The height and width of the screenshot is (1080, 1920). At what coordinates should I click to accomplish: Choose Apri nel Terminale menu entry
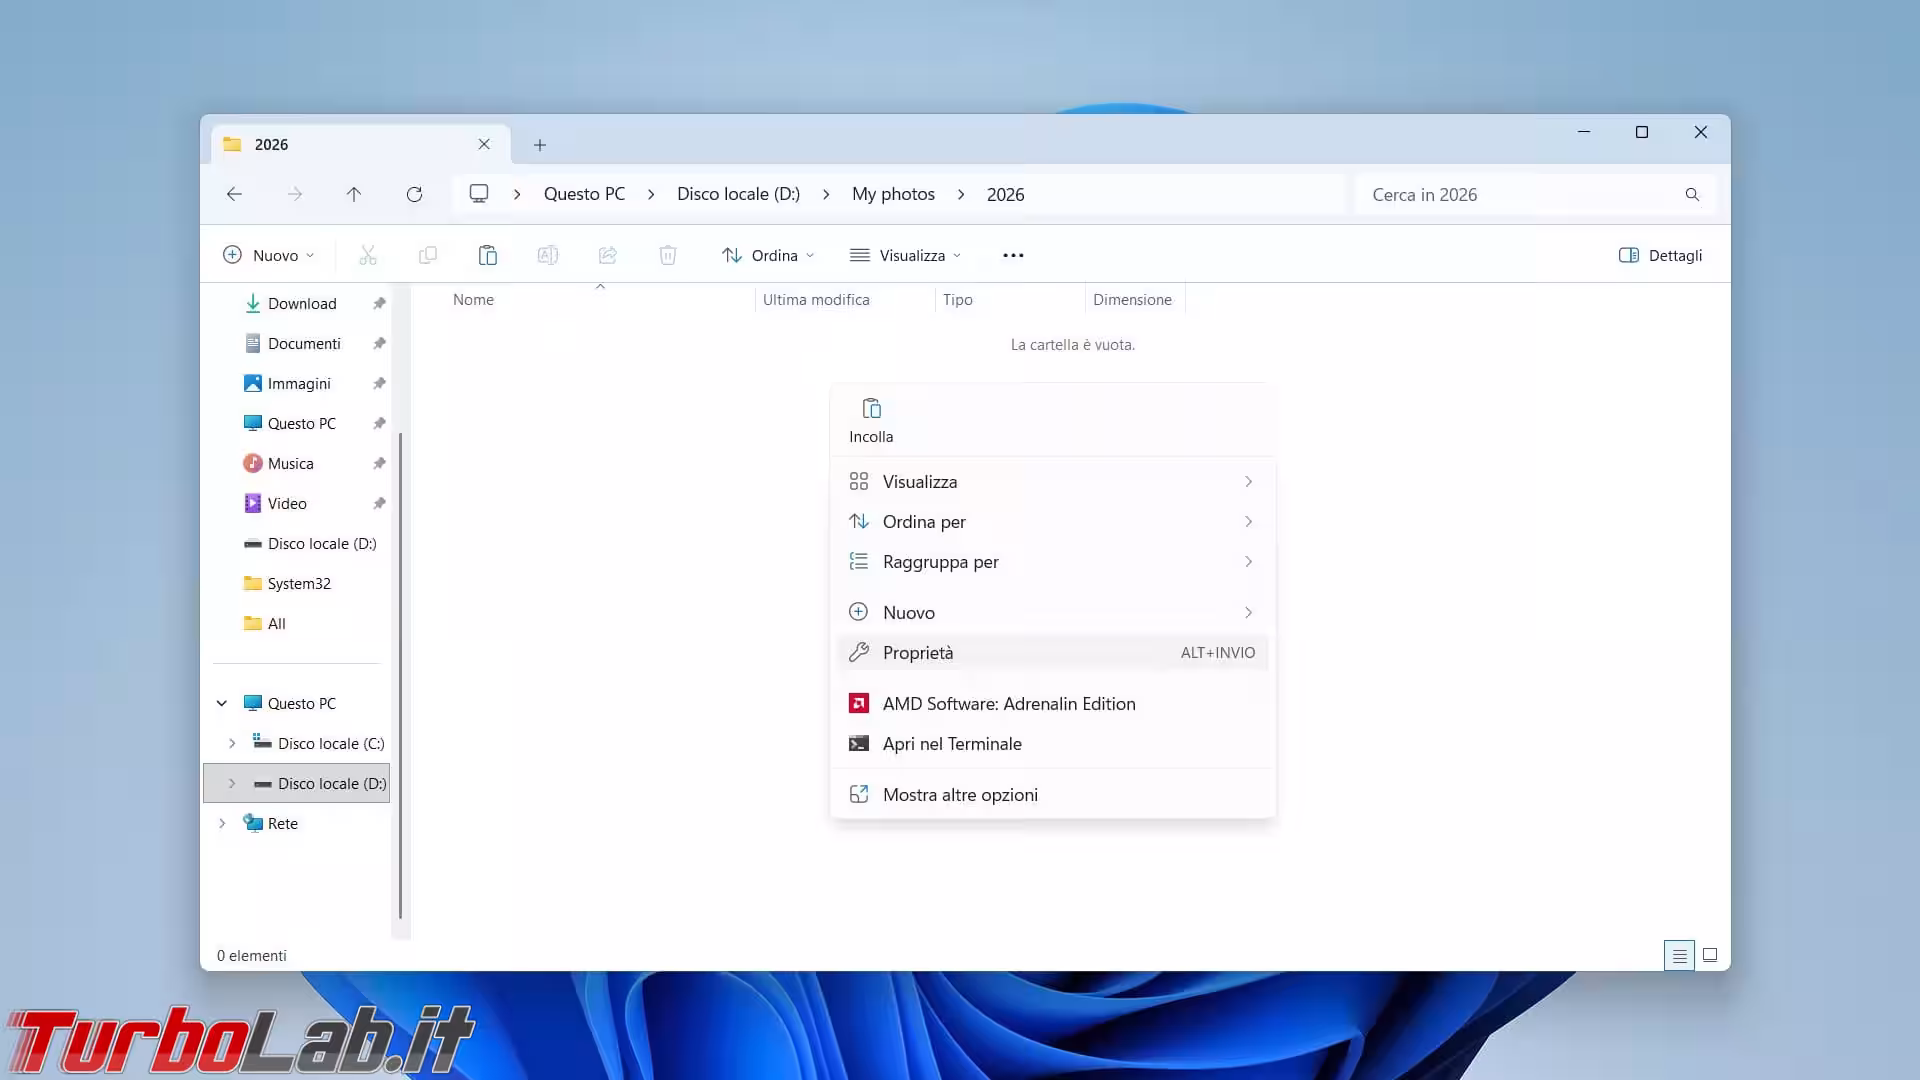[x=951, y=743]
